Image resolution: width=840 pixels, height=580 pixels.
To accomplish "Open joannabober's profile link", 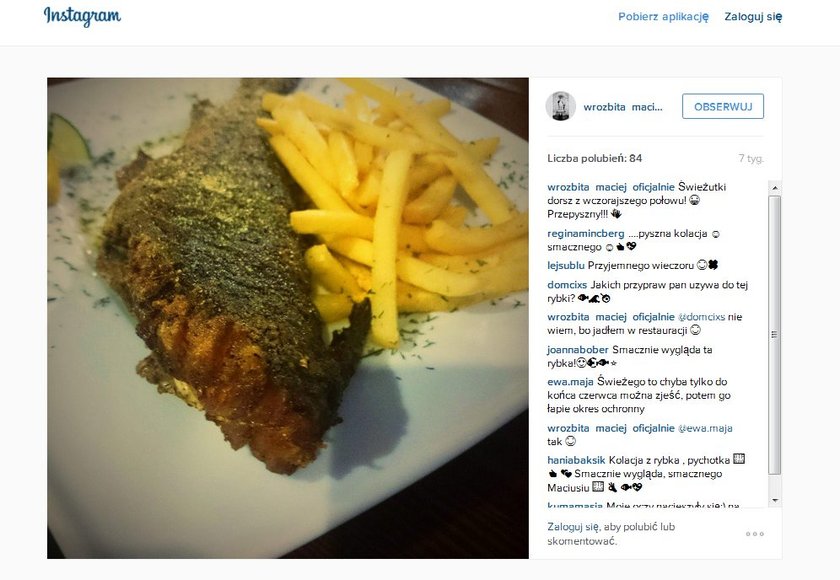I will [578, 350].
